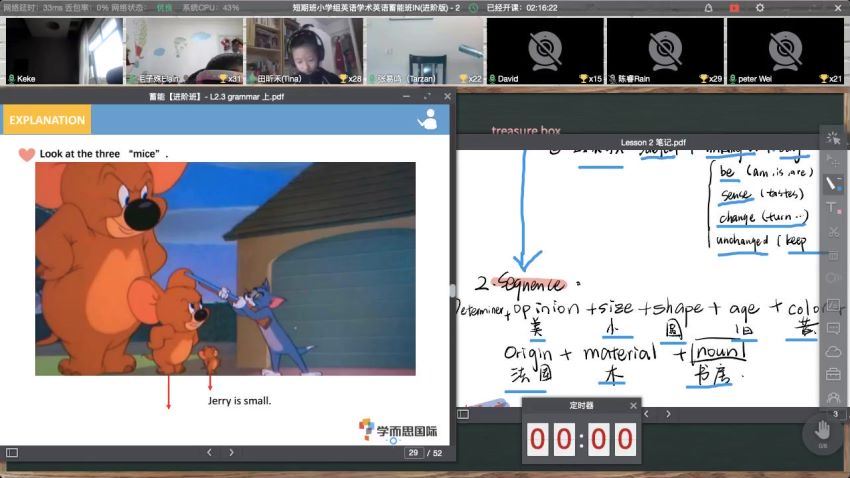This screenshot has height=478, width=850.
Task: Click Elain's trophy count x31
Action: pyautogui.click(x=230, y=79)
